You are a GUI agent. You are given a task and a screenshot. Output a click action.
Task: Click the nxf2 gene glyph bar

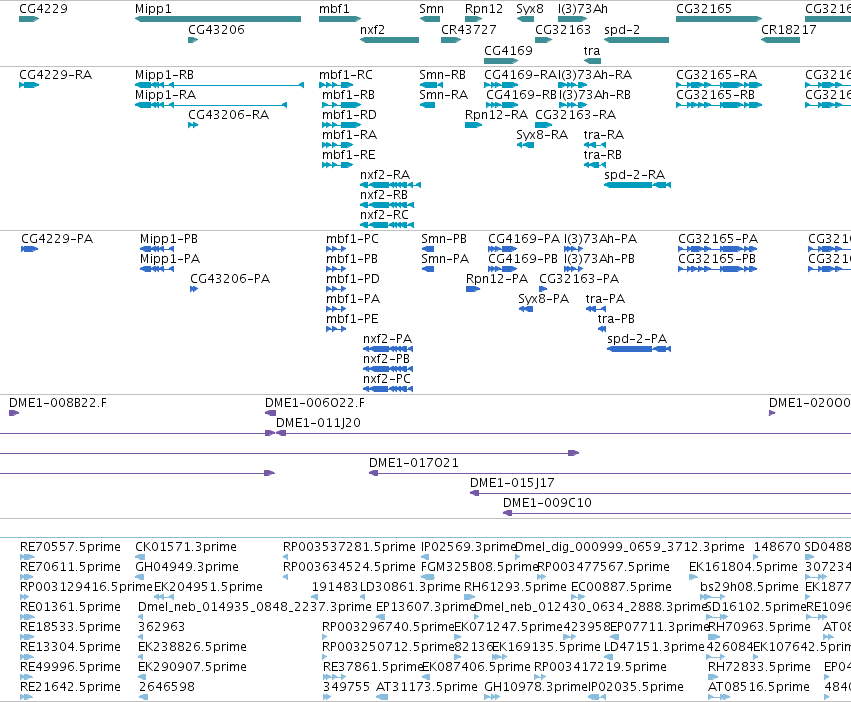pyautogui.click(x=389, y=40)
